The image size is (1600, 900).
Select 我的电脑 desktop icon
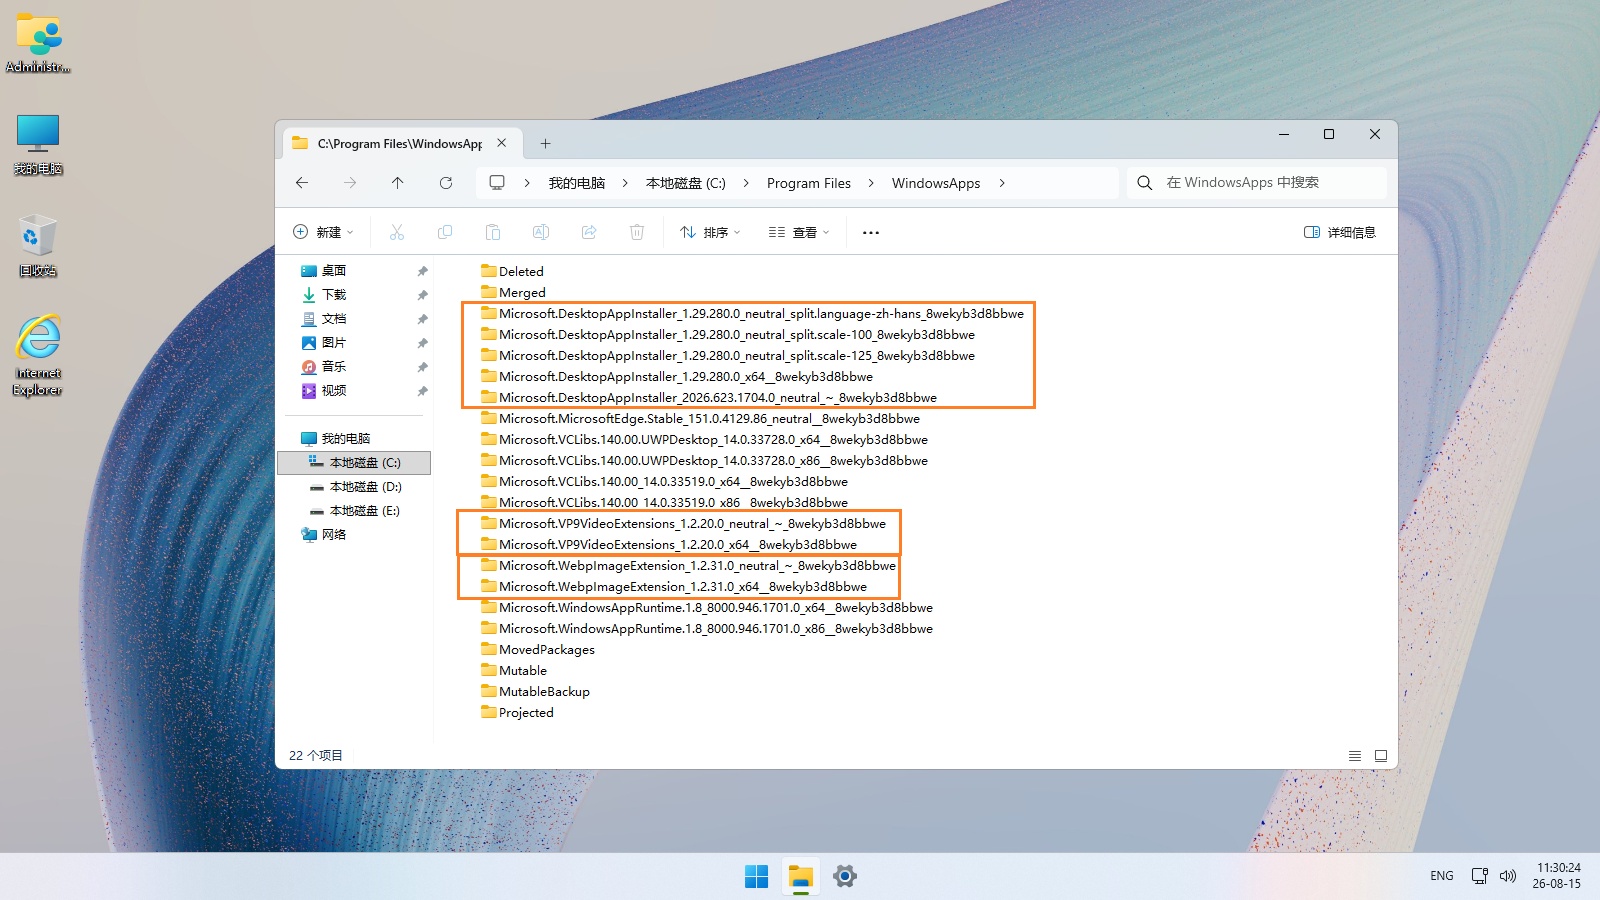pos(38,145)
